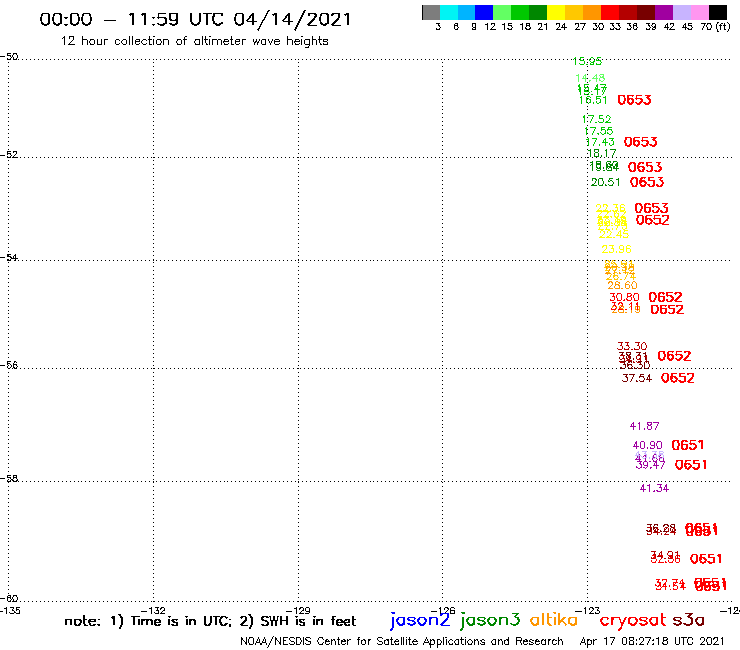Select the yellow legend swatch
Screen dimensions: 740x650
coord(556,12)
